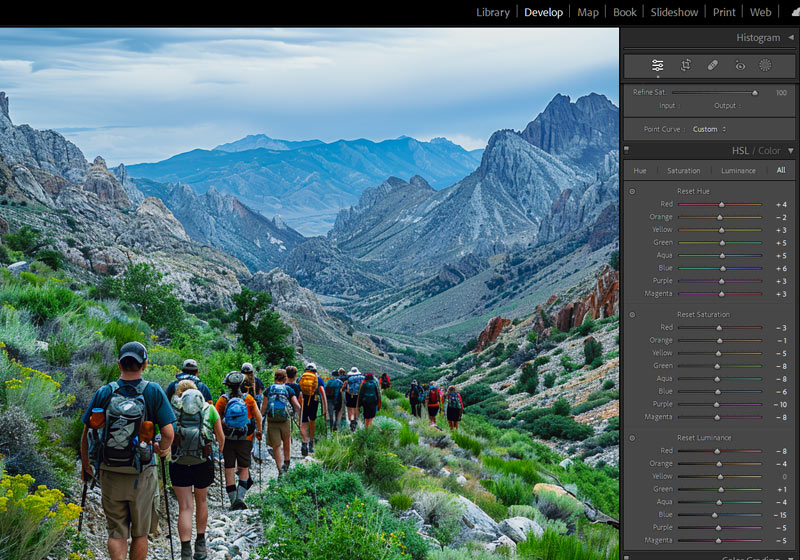800x560 pixels.
Task: Open the Slideshow module
Action: tap(674, 12)
